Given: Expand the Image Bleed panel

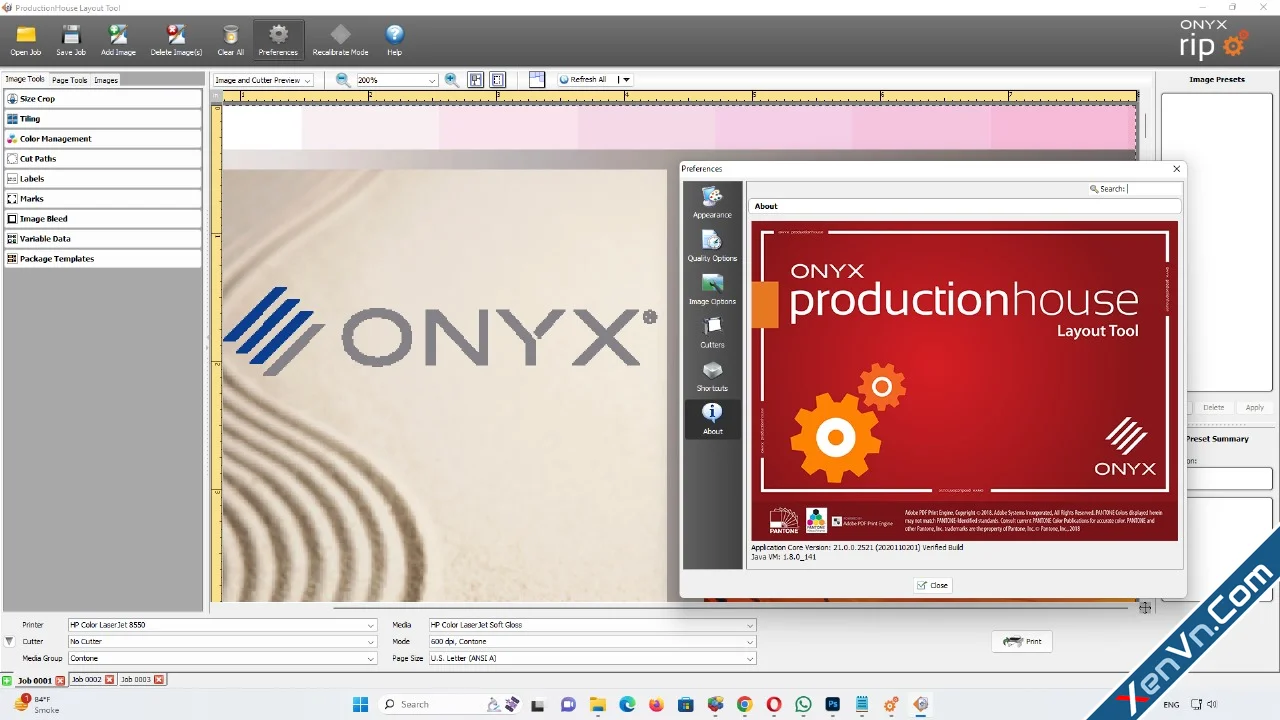Looking at the screenshot, I should [103, 219].
